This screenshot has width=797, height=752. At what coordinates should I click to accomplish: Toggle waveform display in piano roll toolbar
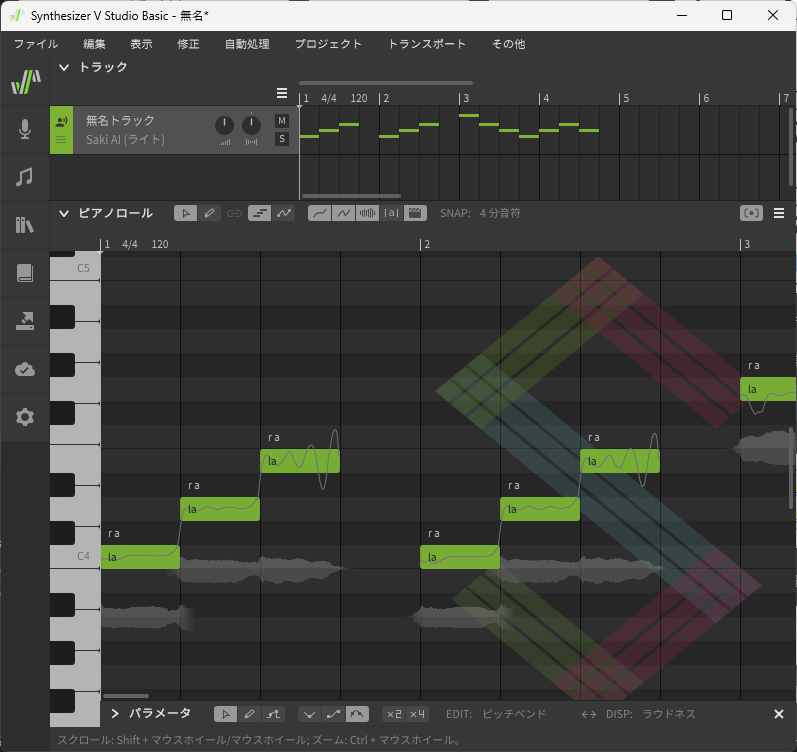(x=368, y=213)
